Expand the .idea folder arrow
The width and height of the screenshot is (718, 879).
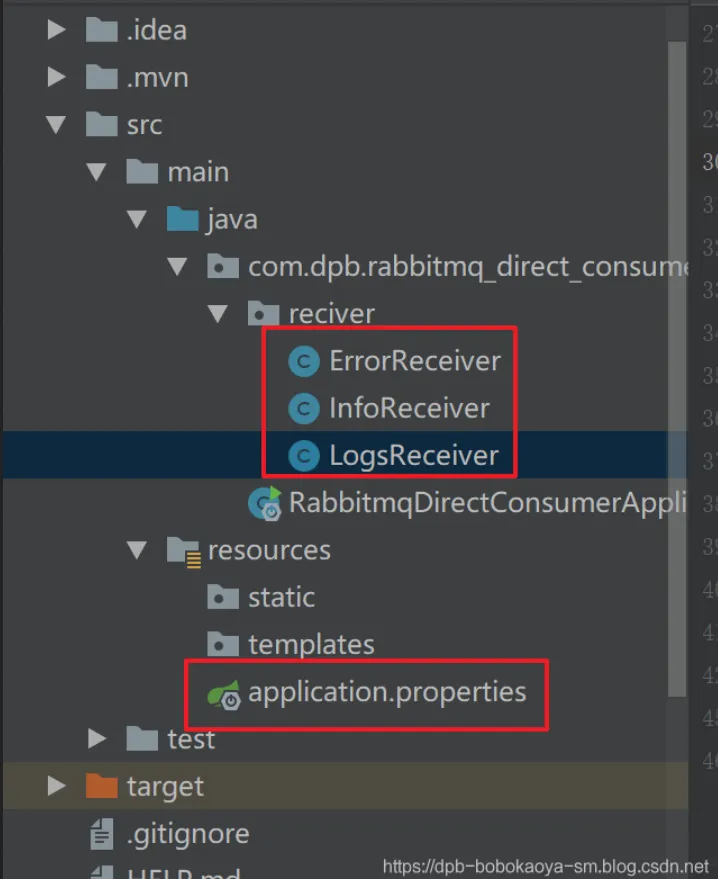pos(56,30)
